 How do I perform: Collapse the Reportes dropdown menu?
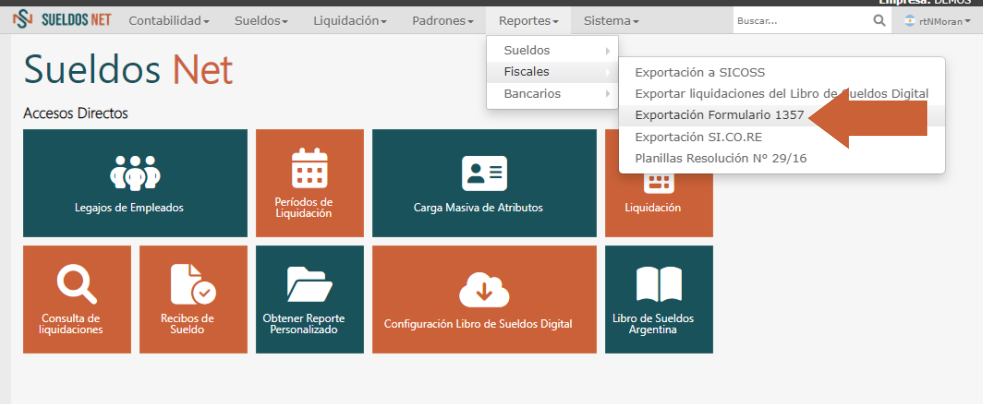(x=528, y=21)
